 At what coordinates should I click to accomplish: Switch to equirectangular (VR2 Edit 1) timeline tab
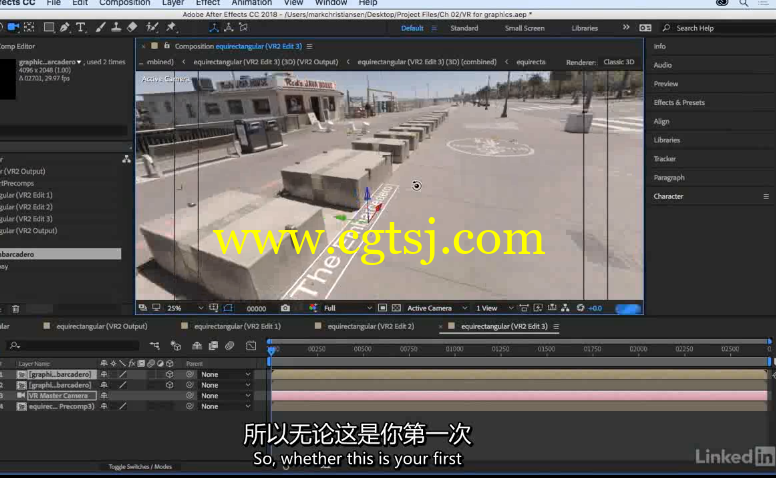237,326
